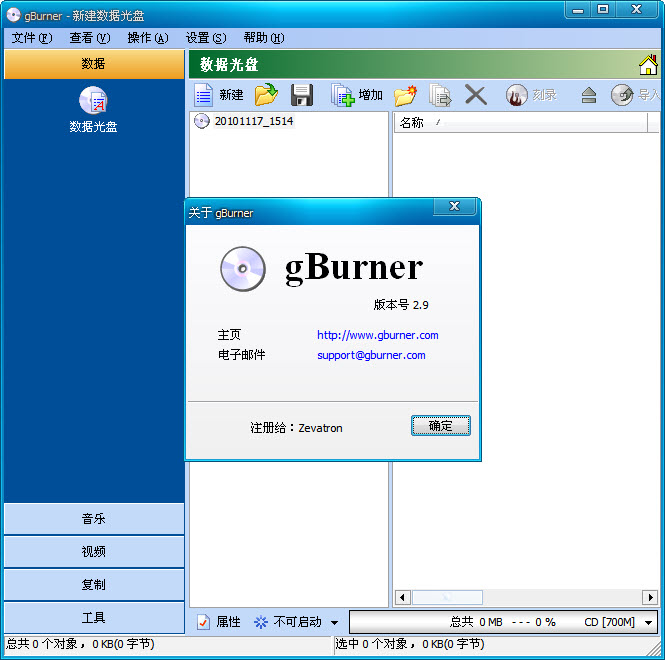The height and width of the screenshot is (660, 665).
Task: Click the New (新建) compilation icon
Action: coord(204,94)
